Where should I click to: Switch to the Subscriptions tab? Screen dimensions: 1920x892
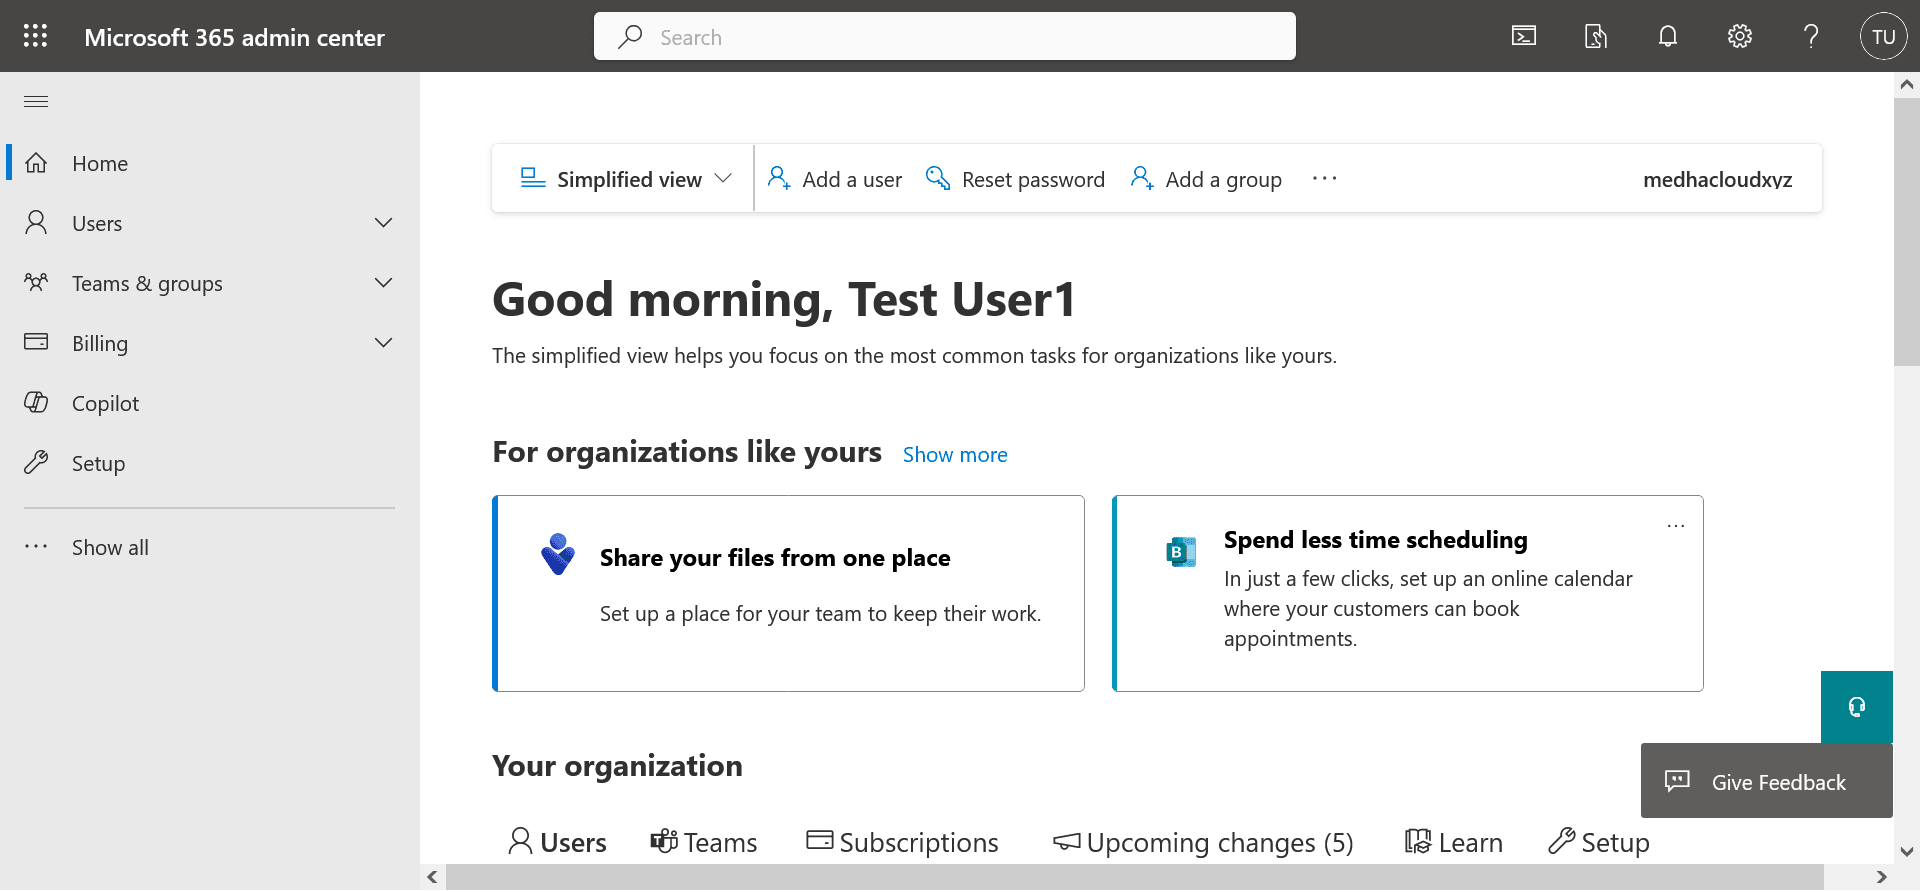tap(902, 842)
